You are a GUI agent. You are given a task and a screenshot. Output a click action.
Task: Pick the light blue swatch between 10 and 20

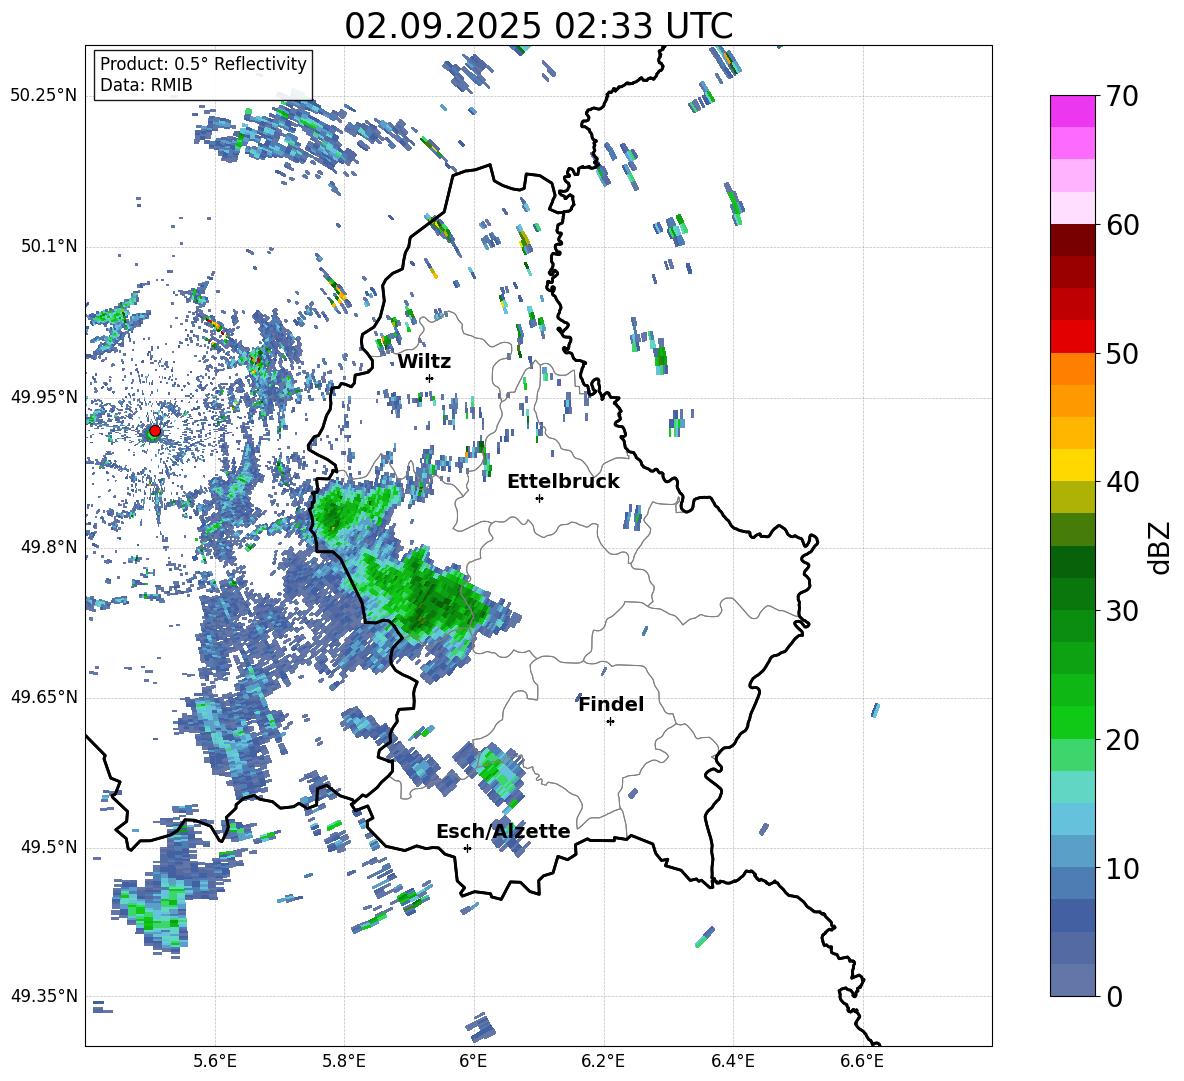(1072, 819)
